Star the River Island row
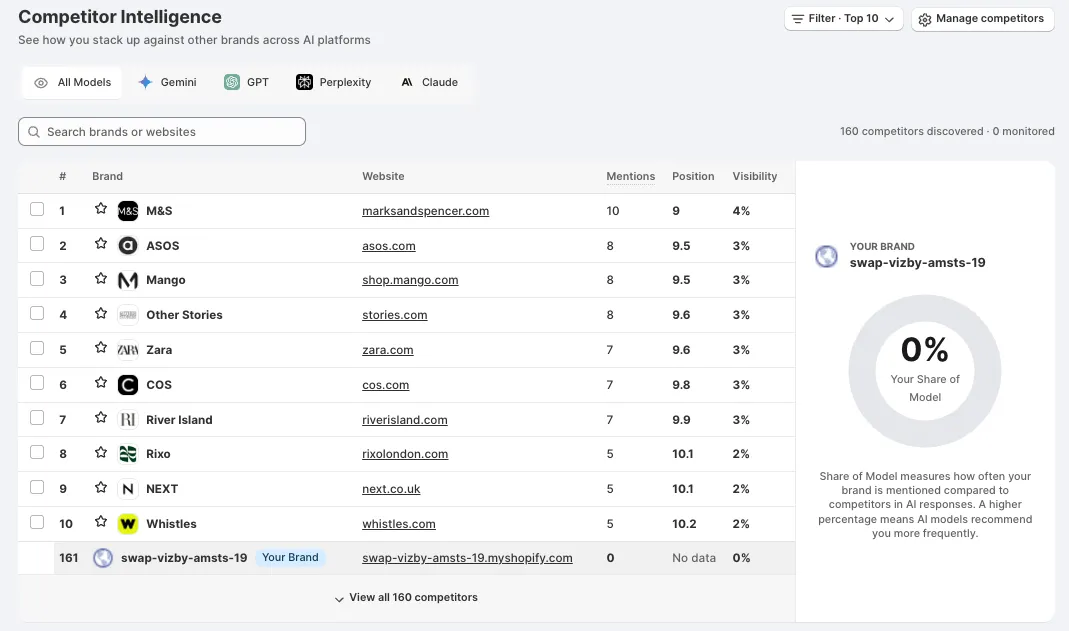The height and width of the screenshot is (631, 1069). 101,417
